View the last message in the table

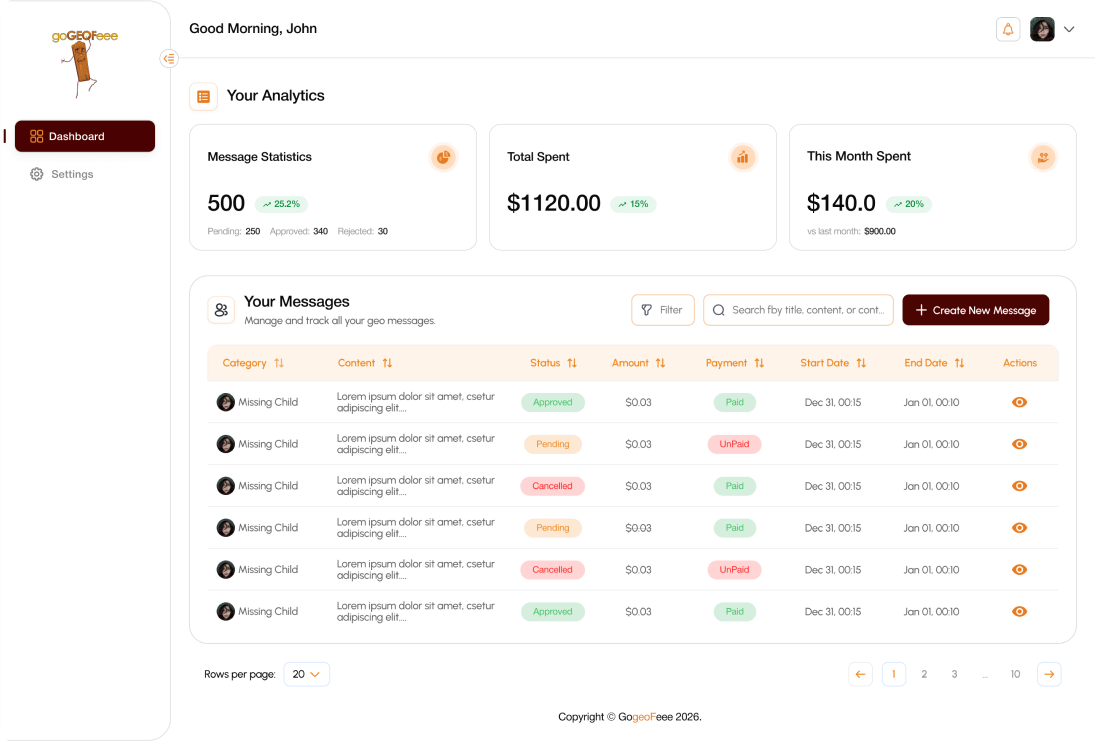tap(1019, 611)
